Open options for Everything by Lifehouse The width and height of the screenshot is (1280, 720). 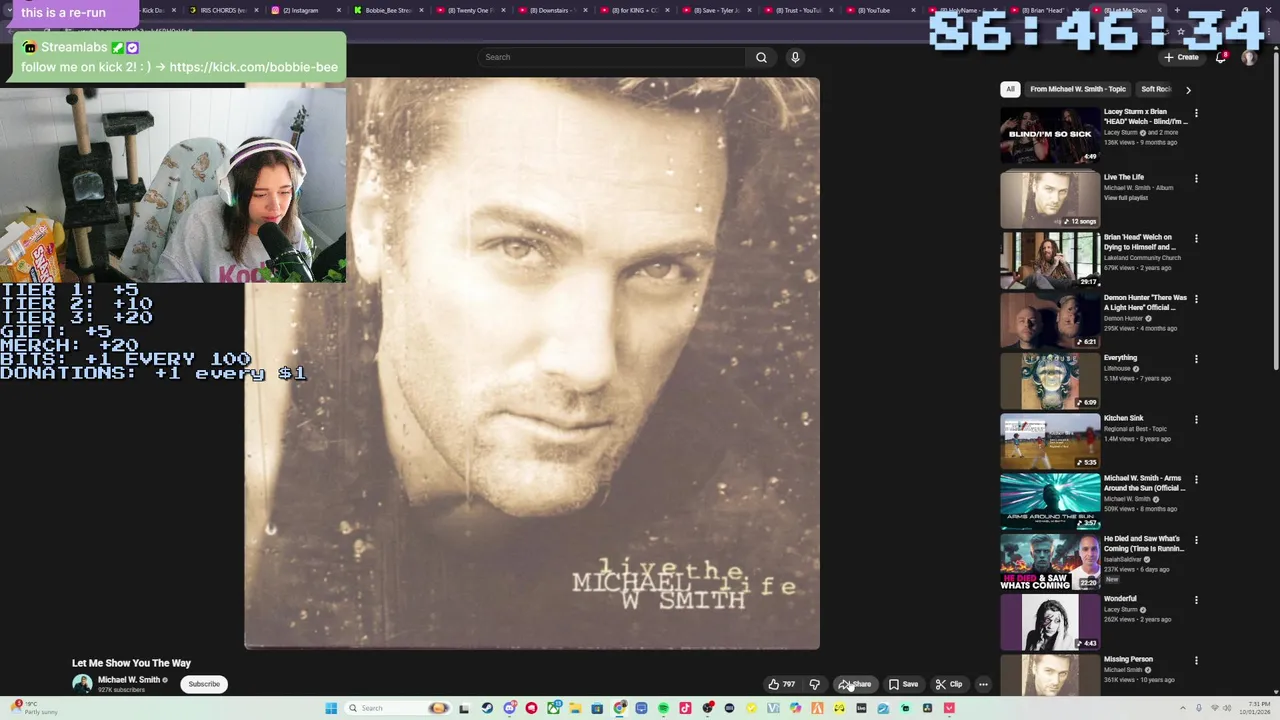(x=1196, y=359)
